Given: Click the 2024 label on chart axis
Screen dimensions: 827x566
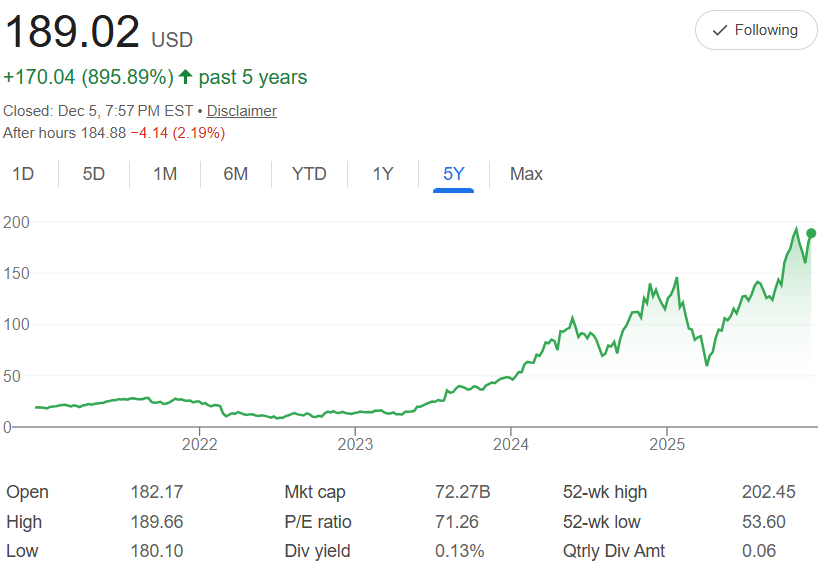Looking at the screenshot, I should tap(511, 444).
